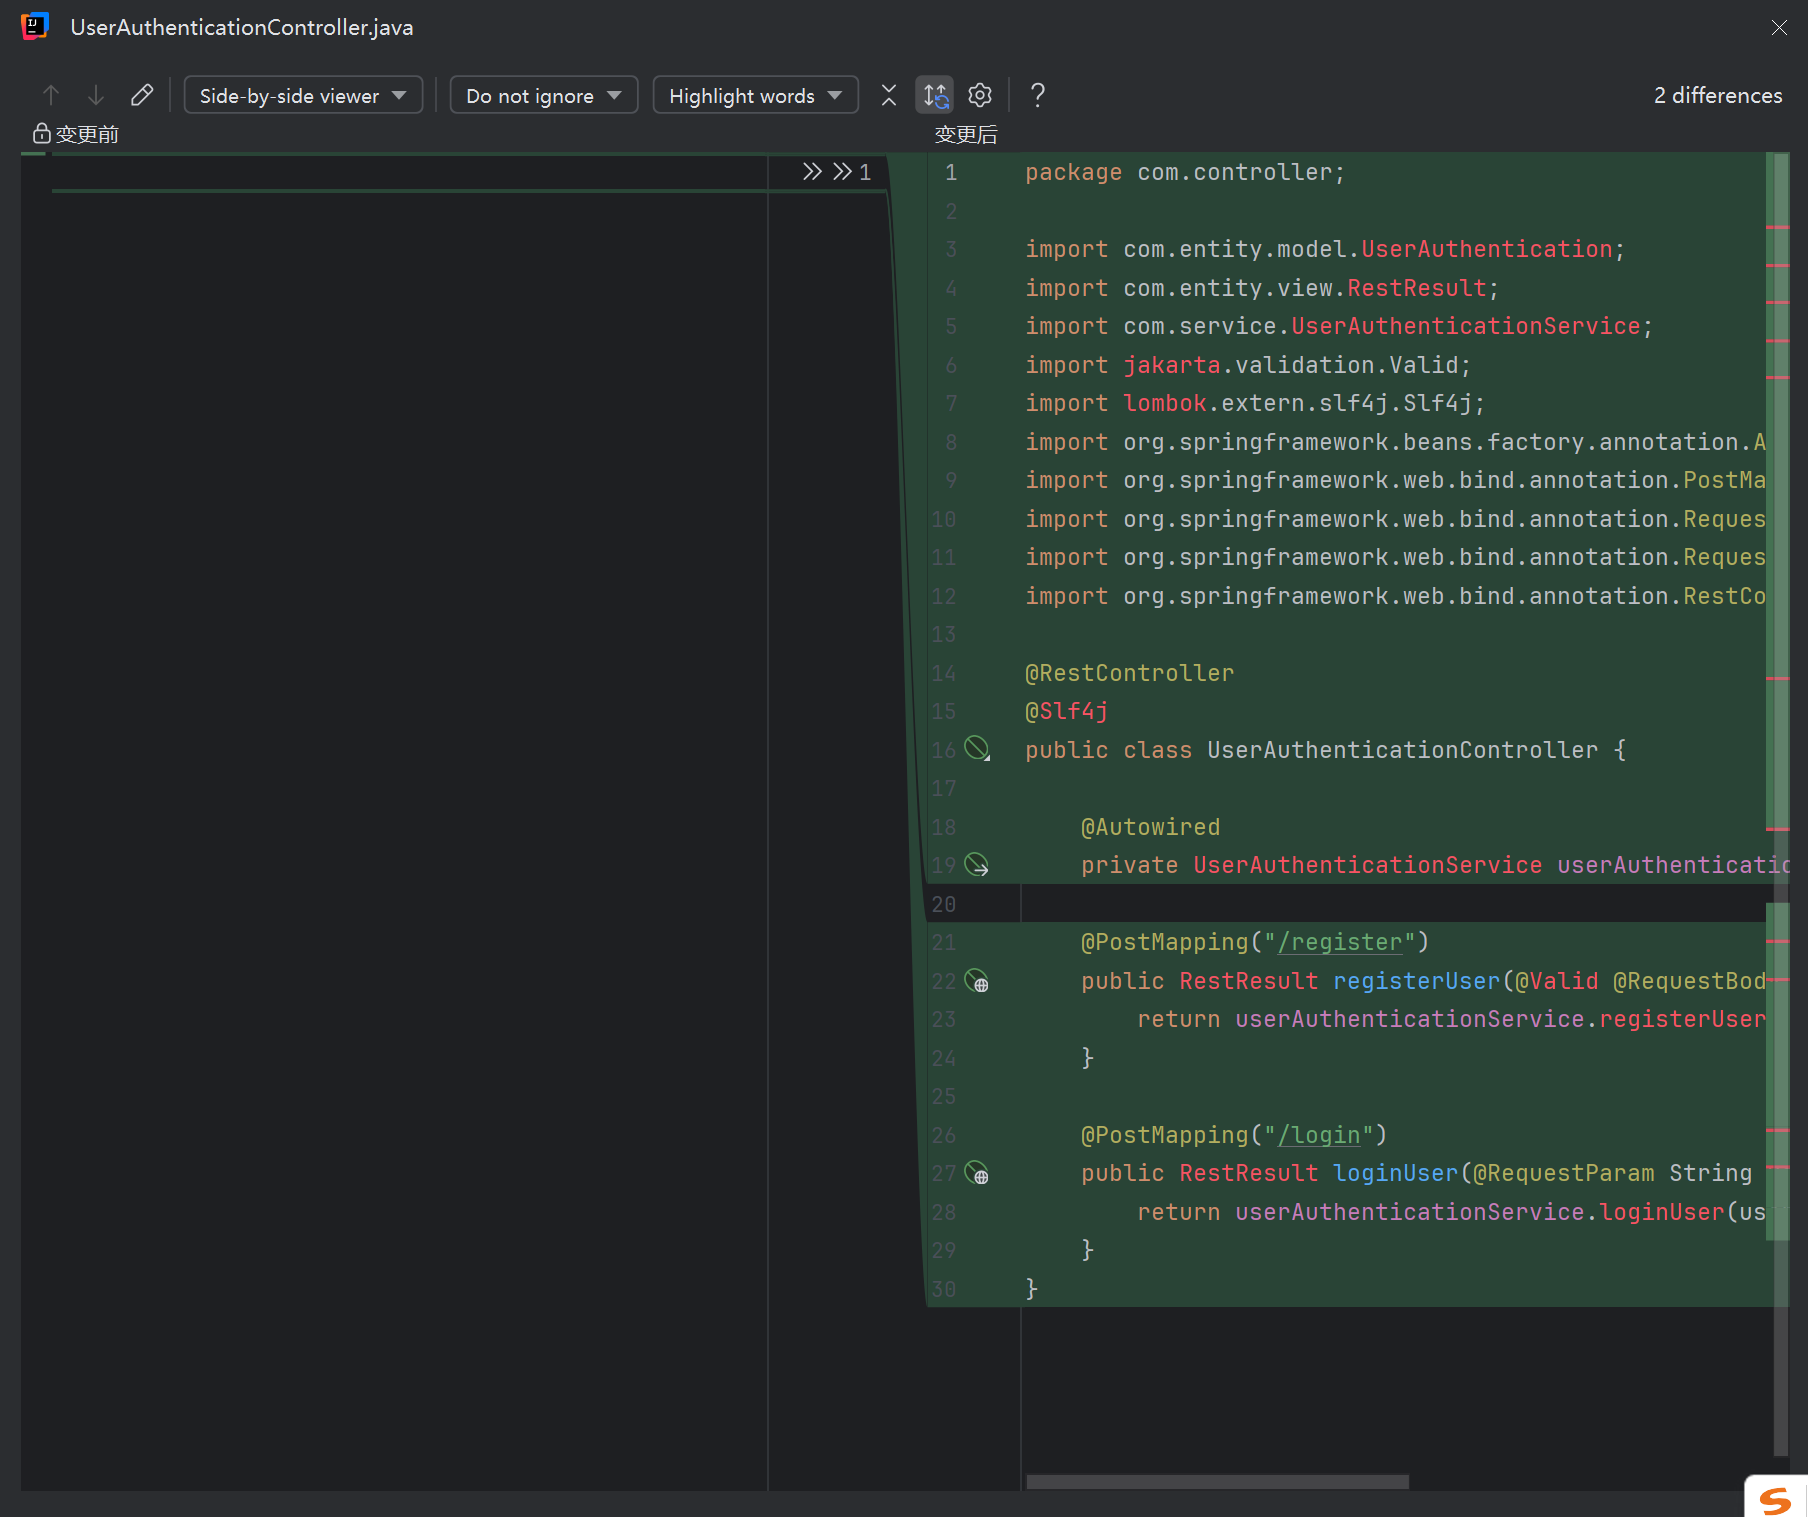
Task: Go to previous difference arrow
Action: tap(51, 95)
